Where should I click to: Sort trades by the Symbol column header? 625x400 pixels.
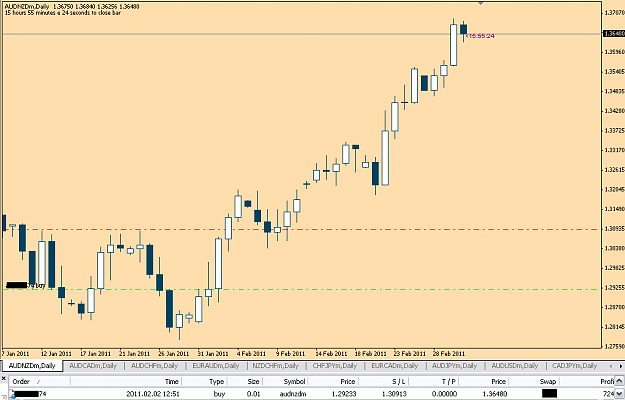coord(285,381)
